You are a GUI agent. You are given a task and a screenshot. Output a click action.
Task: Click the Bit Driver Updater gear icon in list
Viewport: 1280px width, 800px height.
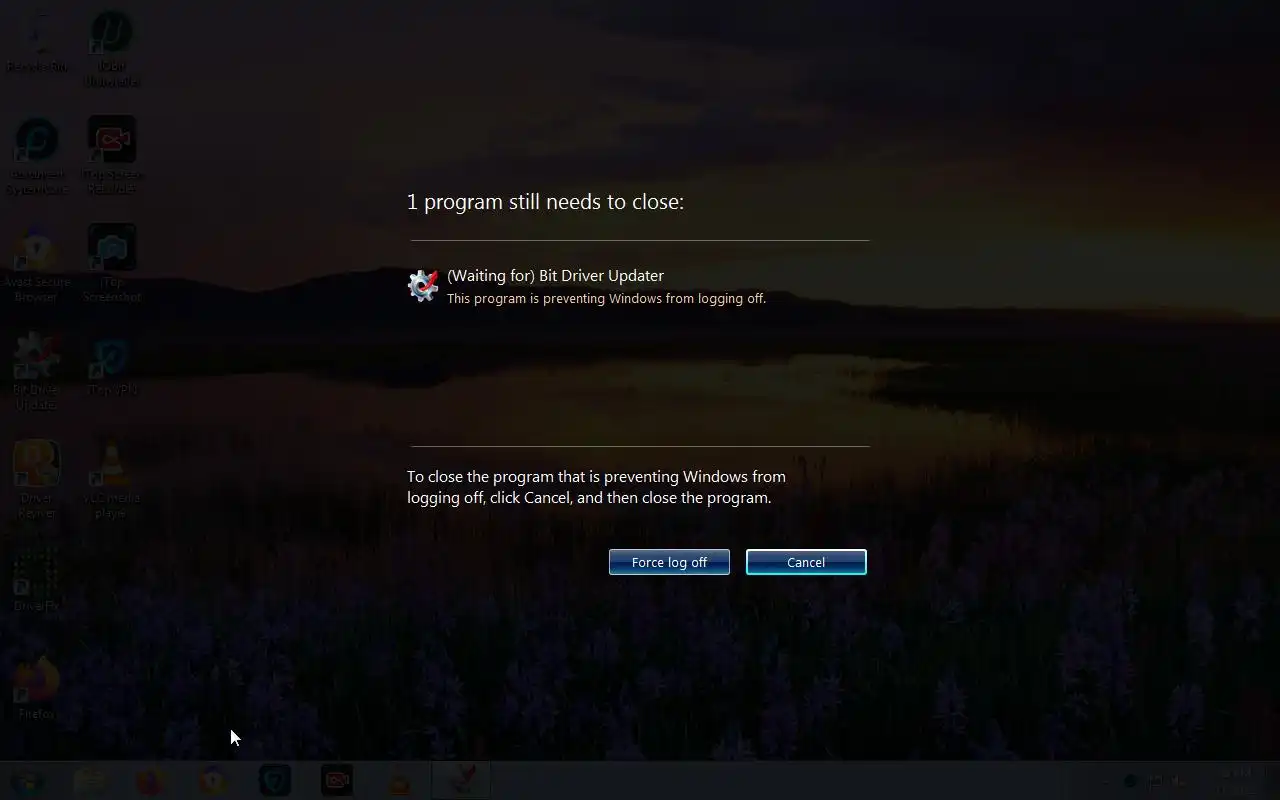click(423, 286)
